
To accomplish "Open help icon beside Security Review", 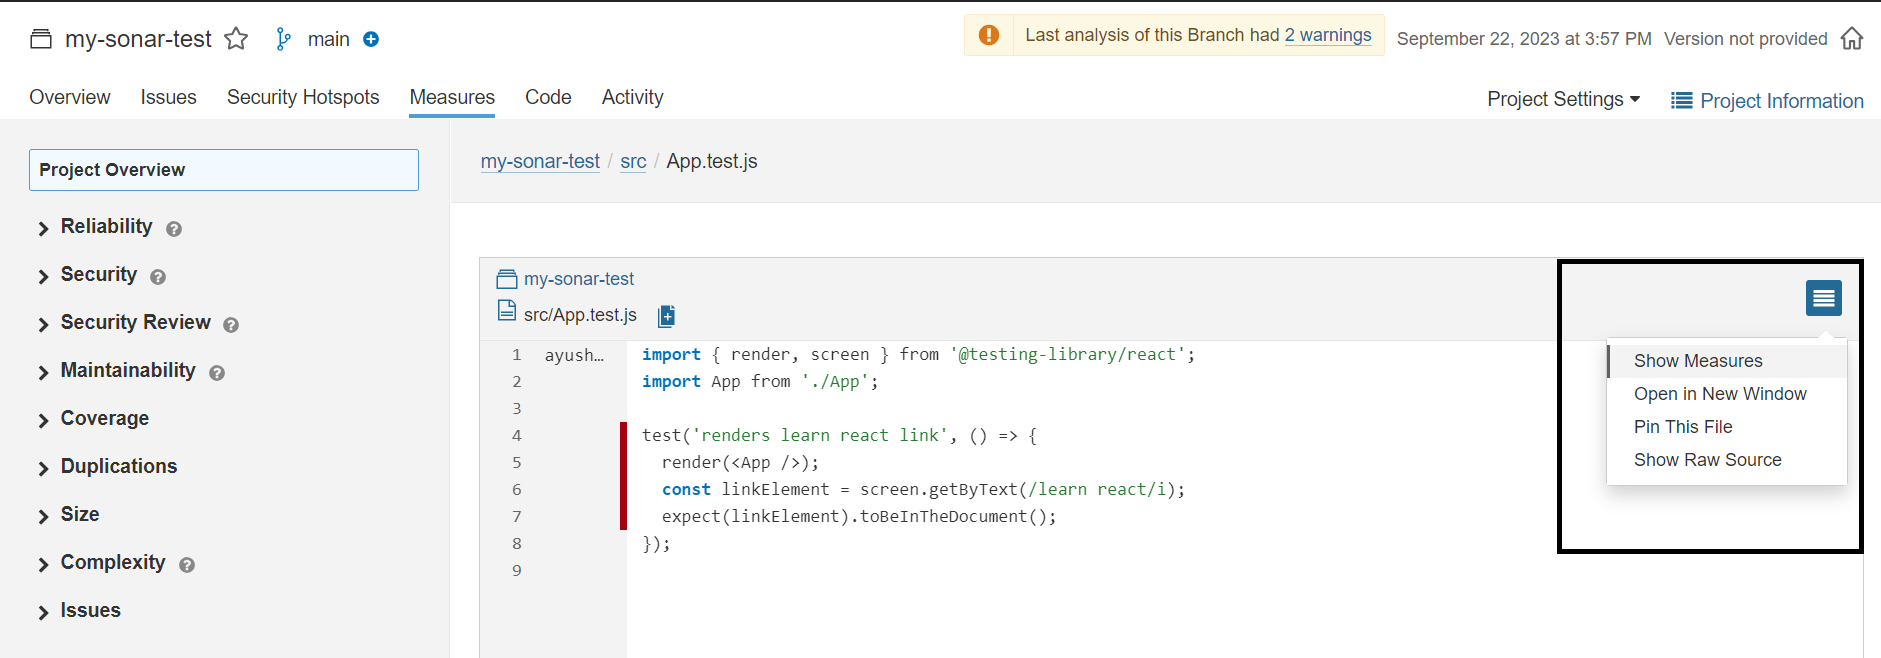I will (231, 325).
